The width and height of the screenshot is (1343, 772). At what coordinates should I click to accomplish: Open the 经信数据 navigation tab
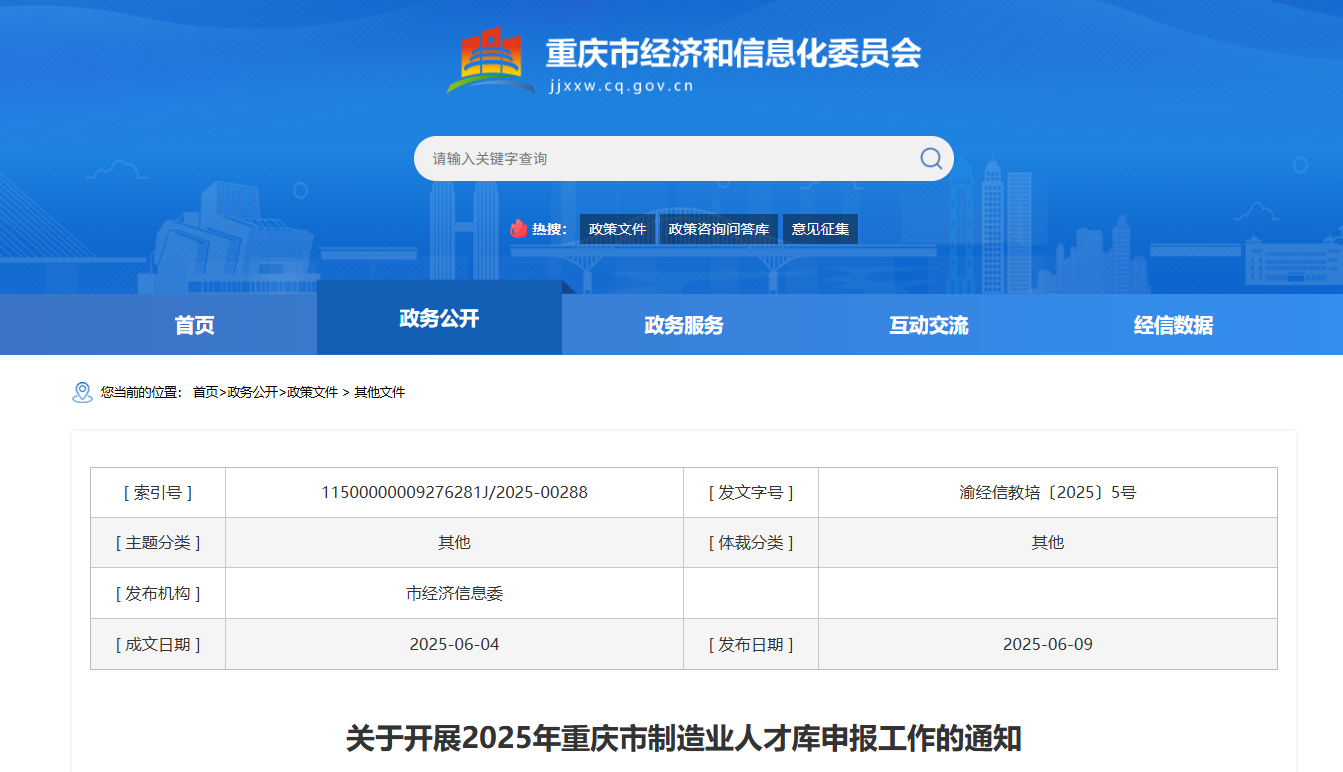pos(1173,325)
